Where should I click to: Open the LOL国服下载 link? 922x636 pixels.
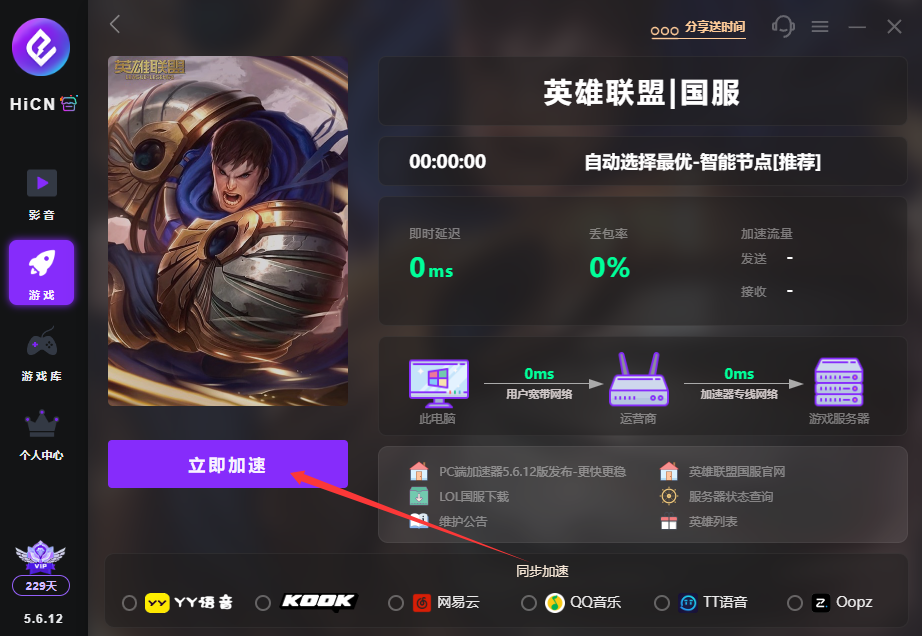[474, 497]
